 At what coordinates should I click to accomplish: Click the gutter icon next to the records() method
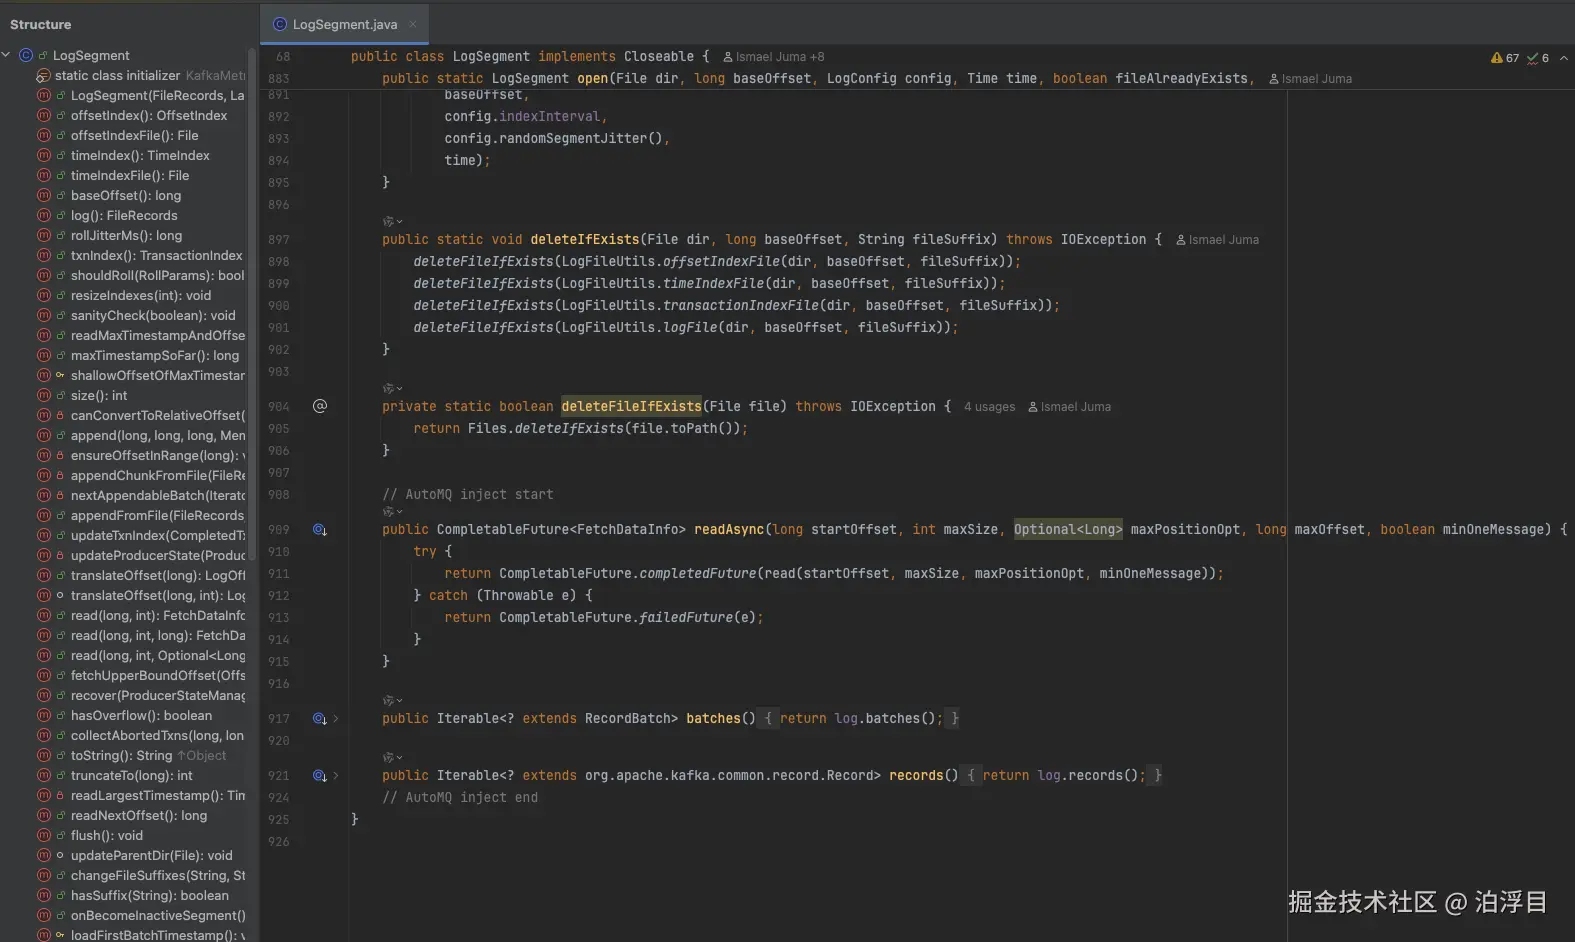point(320,776)
